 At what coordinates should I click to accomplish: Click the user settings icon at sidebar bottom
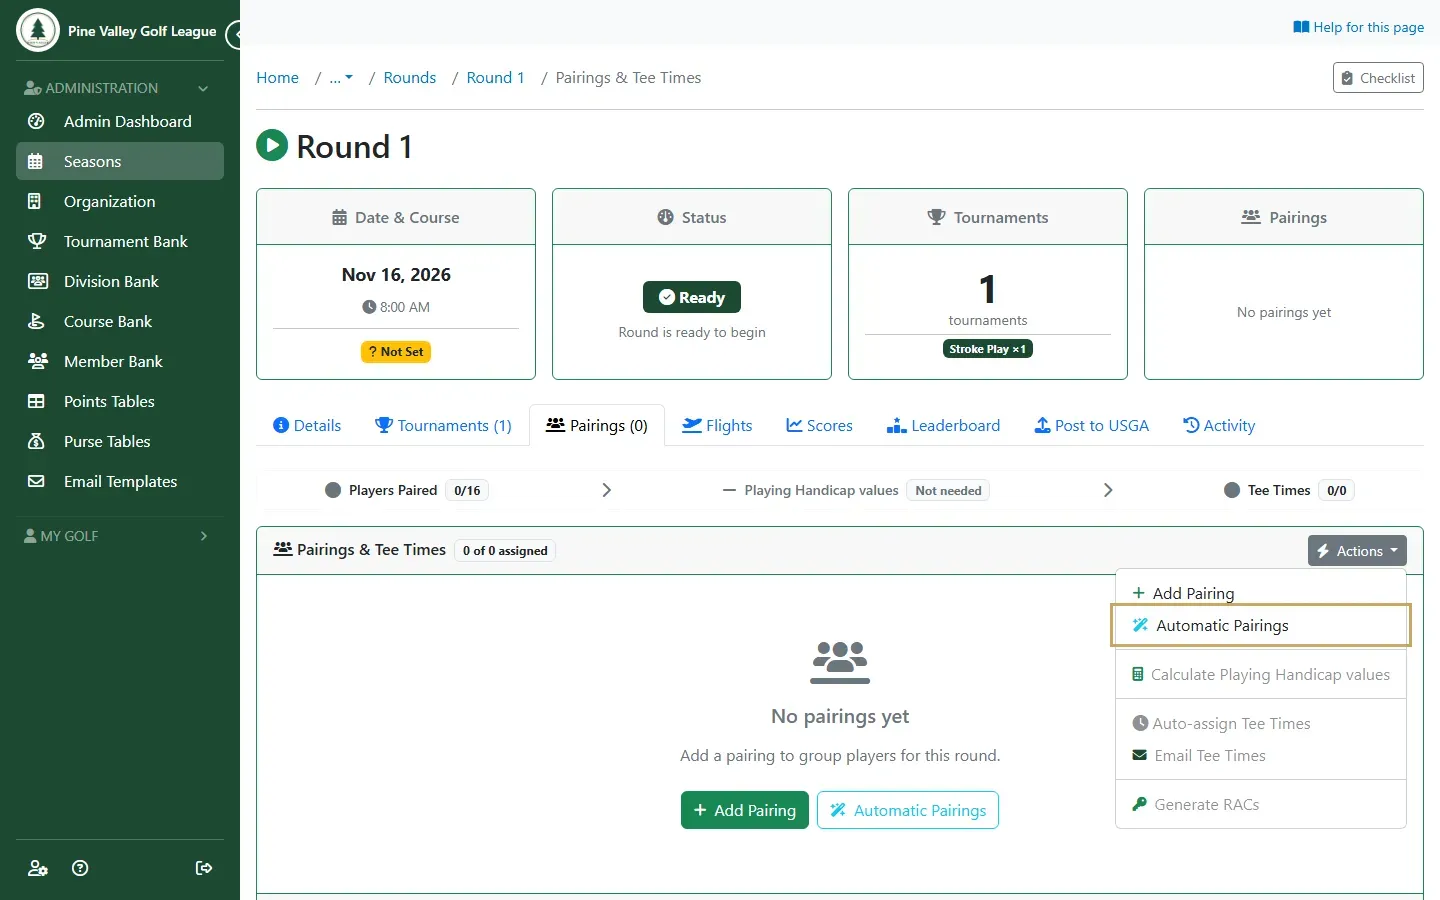[x=38, y=868]
